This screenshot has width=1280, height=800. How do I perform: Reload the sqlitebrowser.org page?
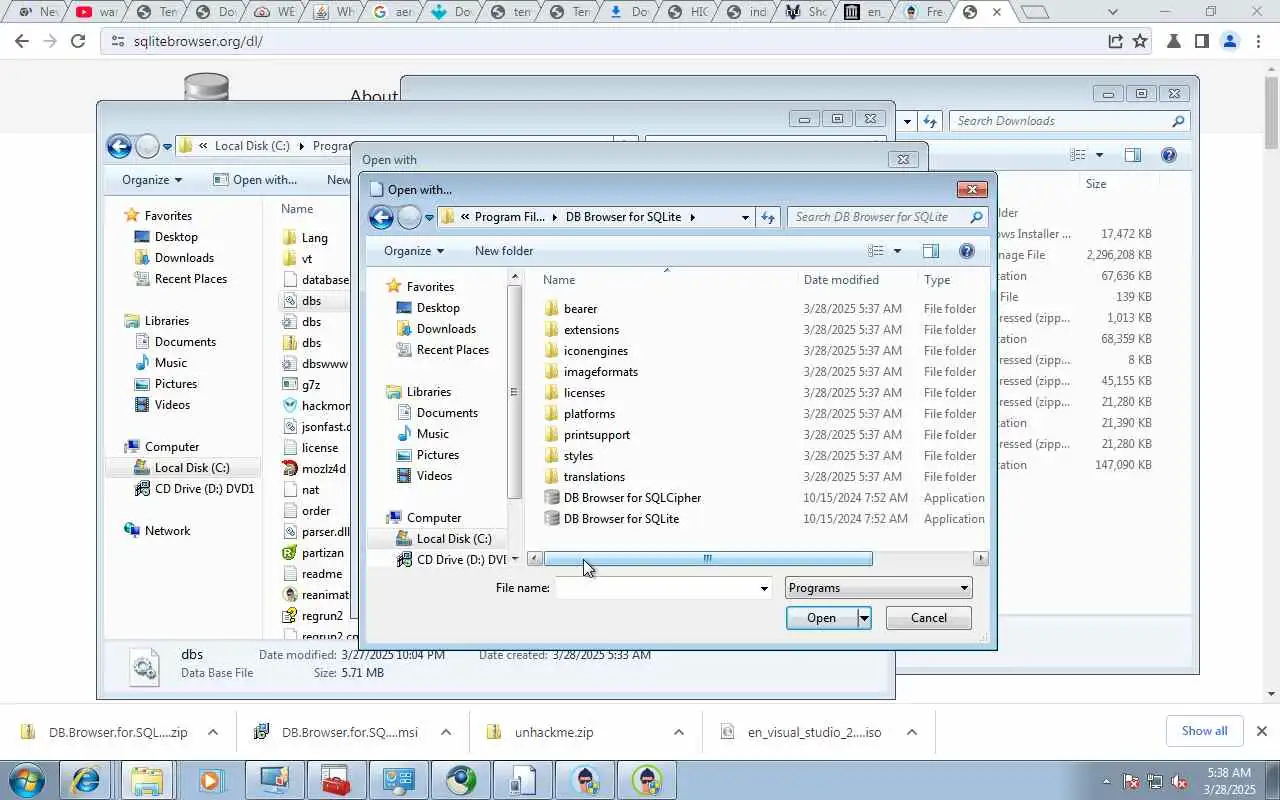click(78, 41)
